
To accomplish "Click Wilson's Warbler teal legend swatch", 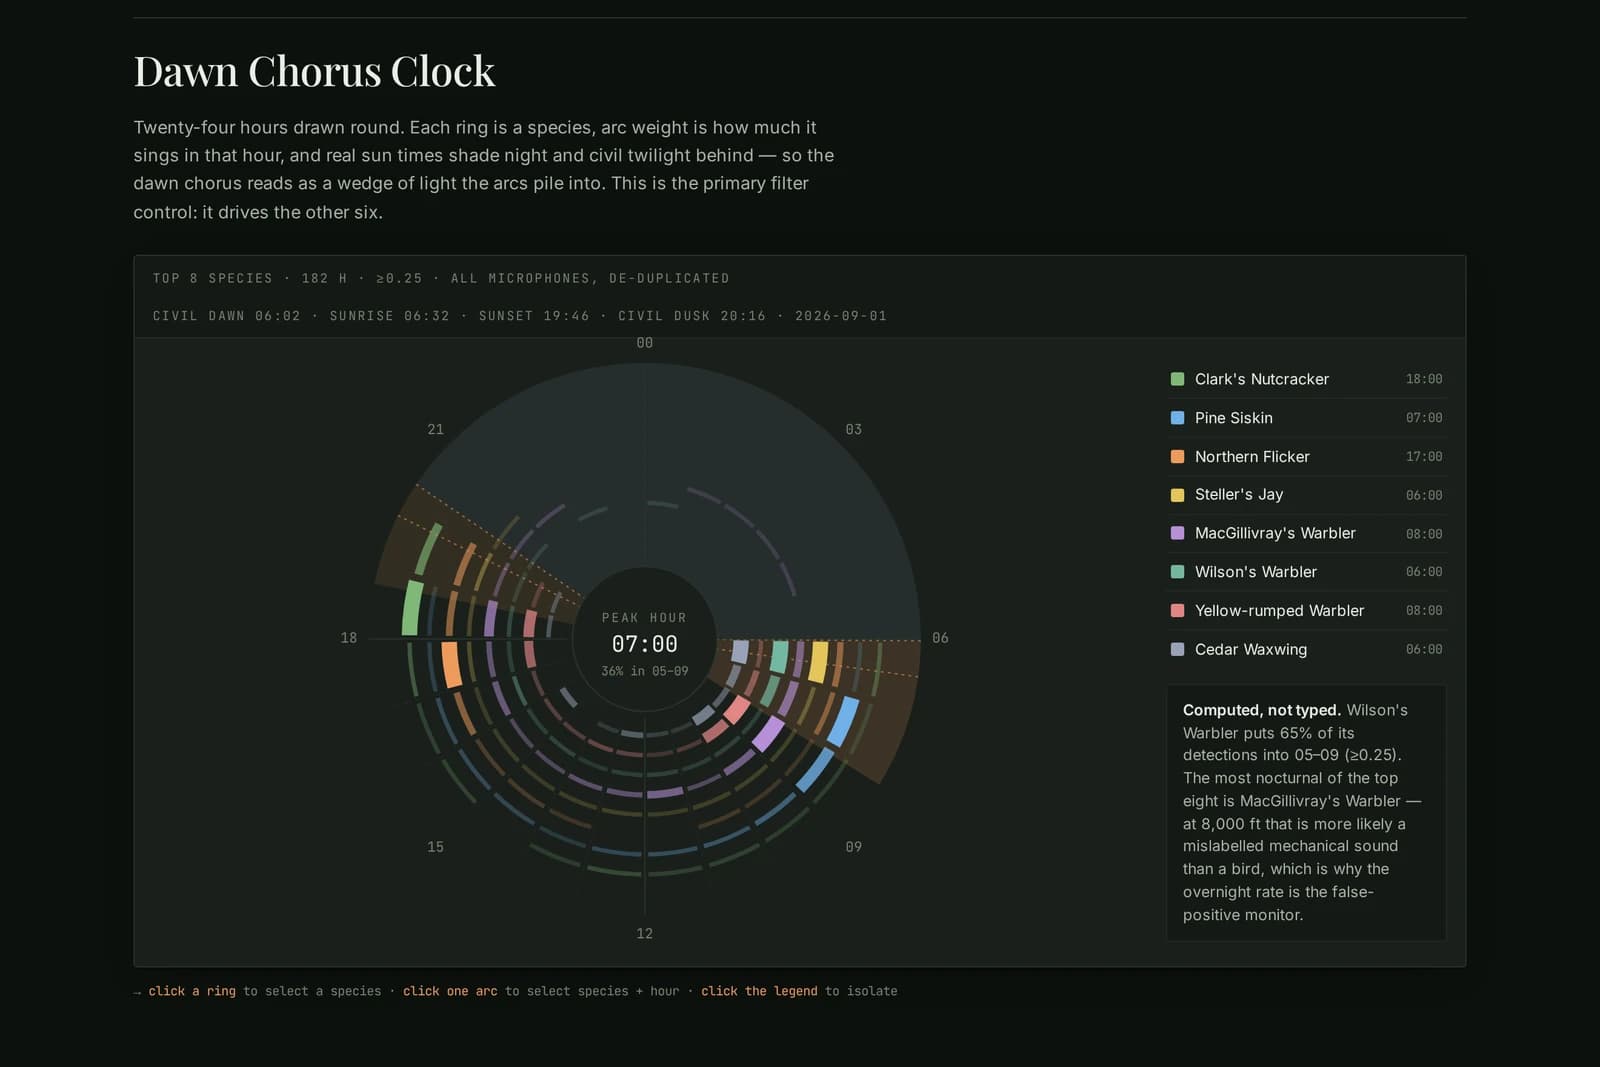I will click(1177, 572).
